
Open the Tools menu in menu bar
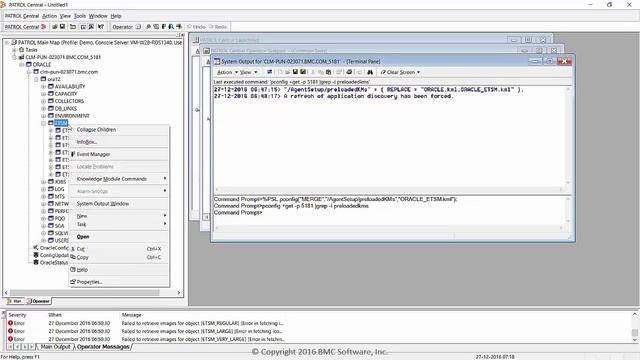(x=80, y=16)
